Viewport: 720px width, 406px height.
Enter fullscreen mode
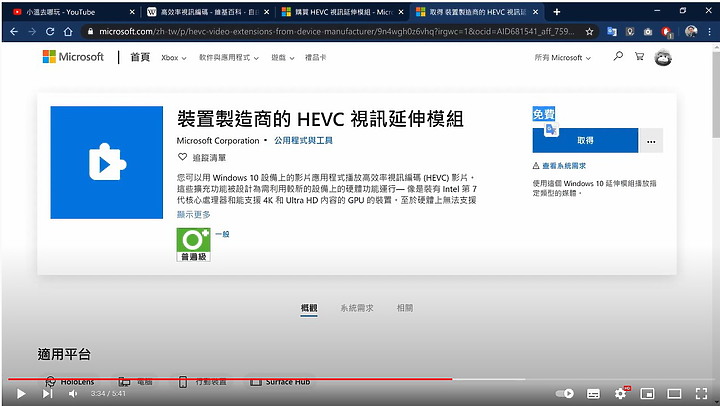coord(701,394)
